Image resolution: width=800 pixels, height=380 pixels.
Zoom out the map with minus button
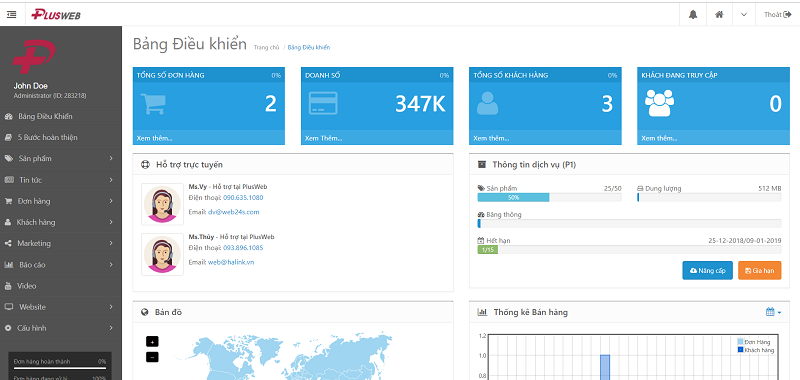coord(152,357)
